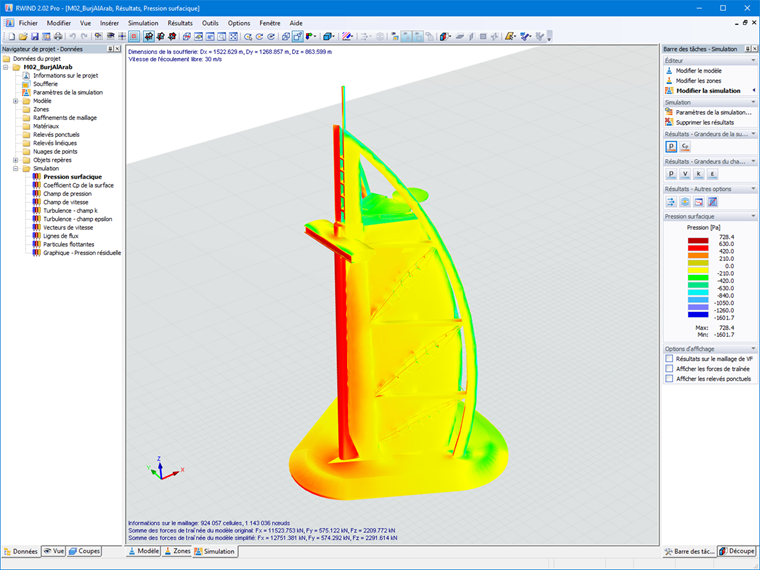Image resolution: width=760 pixels, height=570 pixels.
Task: Show turbulence epsilon 'ε' field result
Action: click(712, 174)
